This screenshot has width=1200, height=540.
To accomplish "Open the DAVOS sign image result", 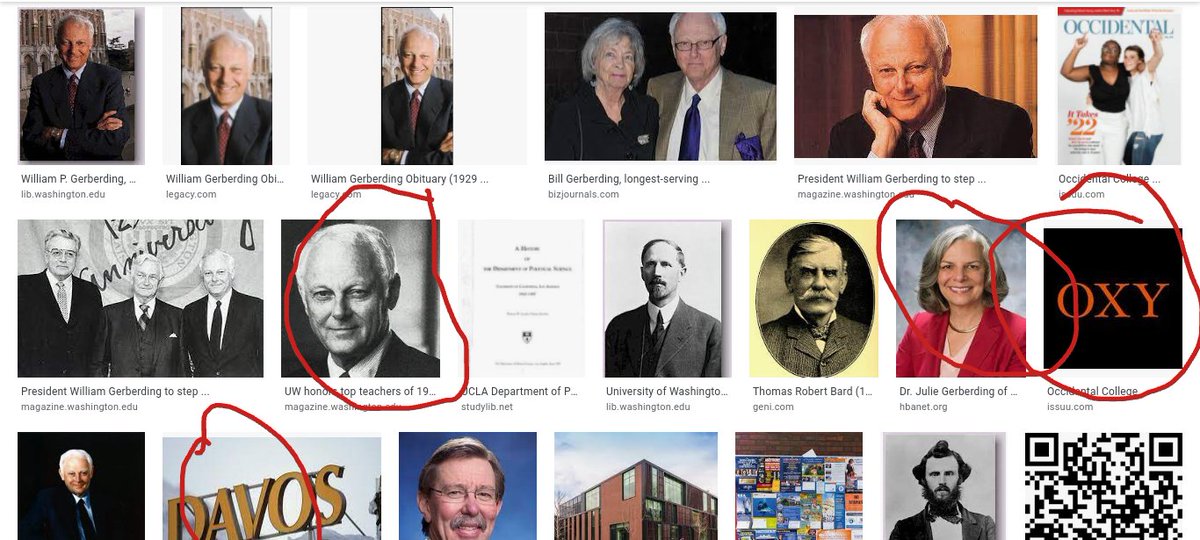I will click(x=272, y=488).
